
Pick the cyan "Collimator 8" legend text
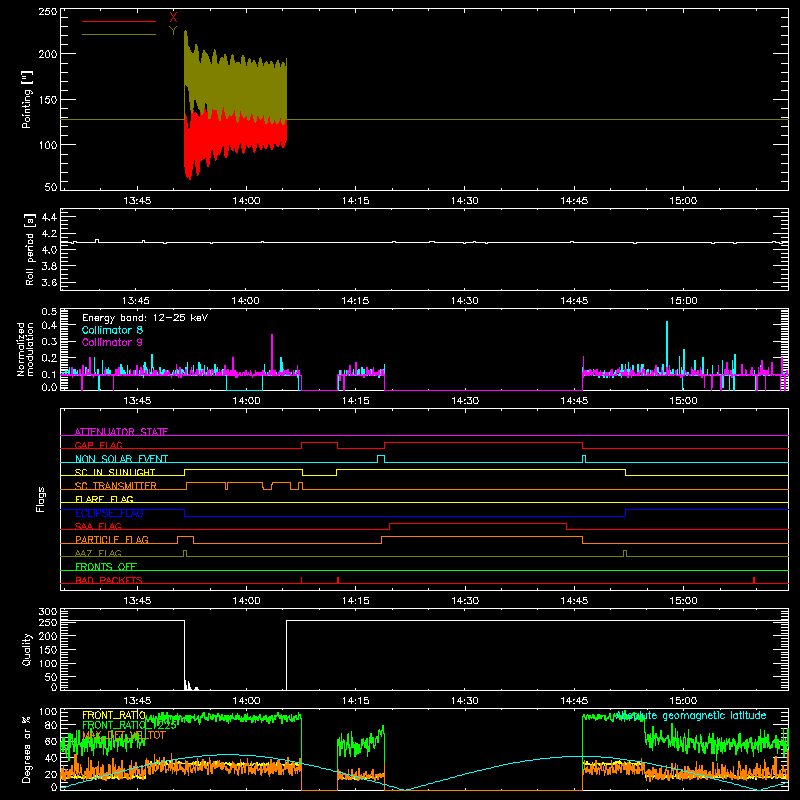coord(112,330)
